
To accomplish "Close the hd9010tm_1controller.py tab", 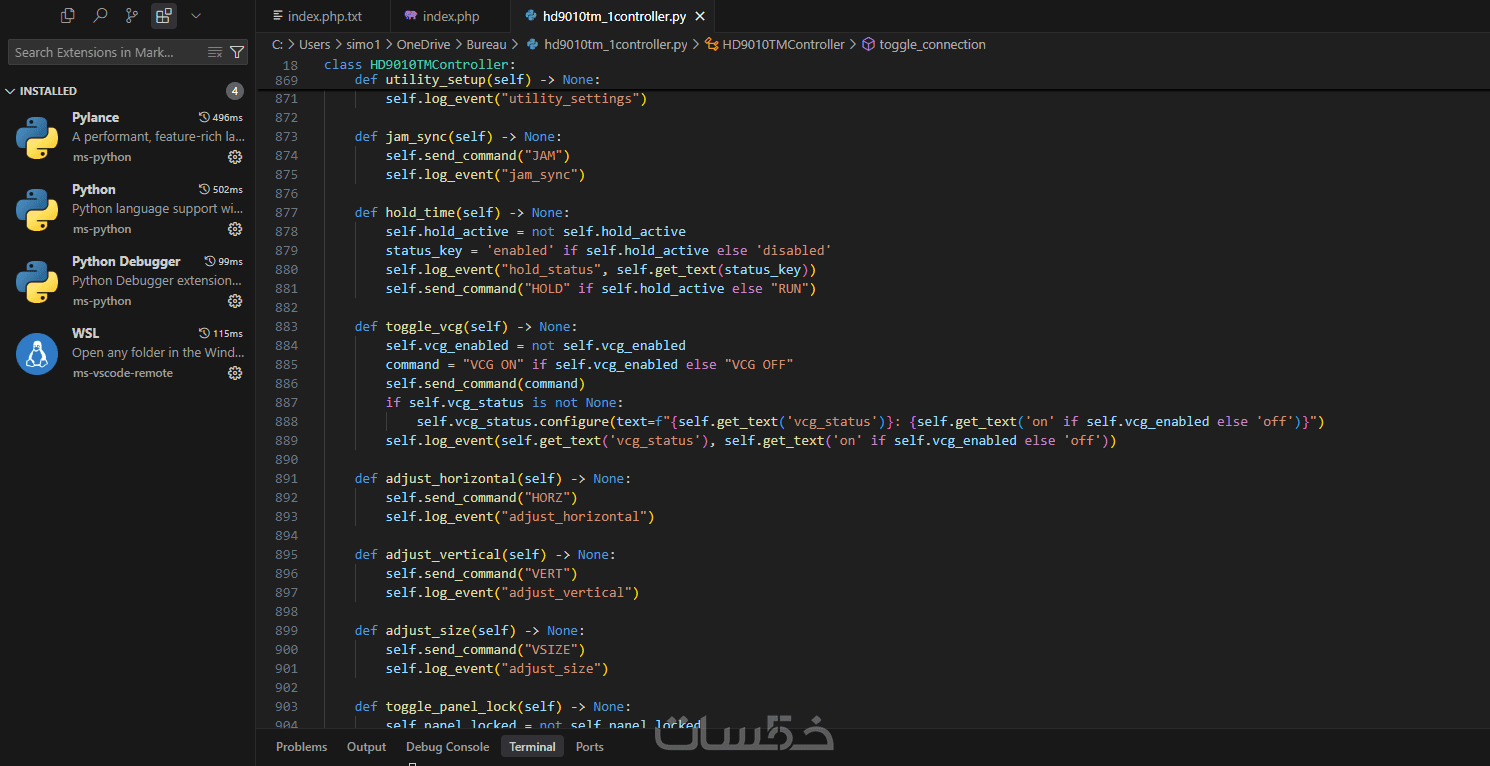I will coord(700,17).
